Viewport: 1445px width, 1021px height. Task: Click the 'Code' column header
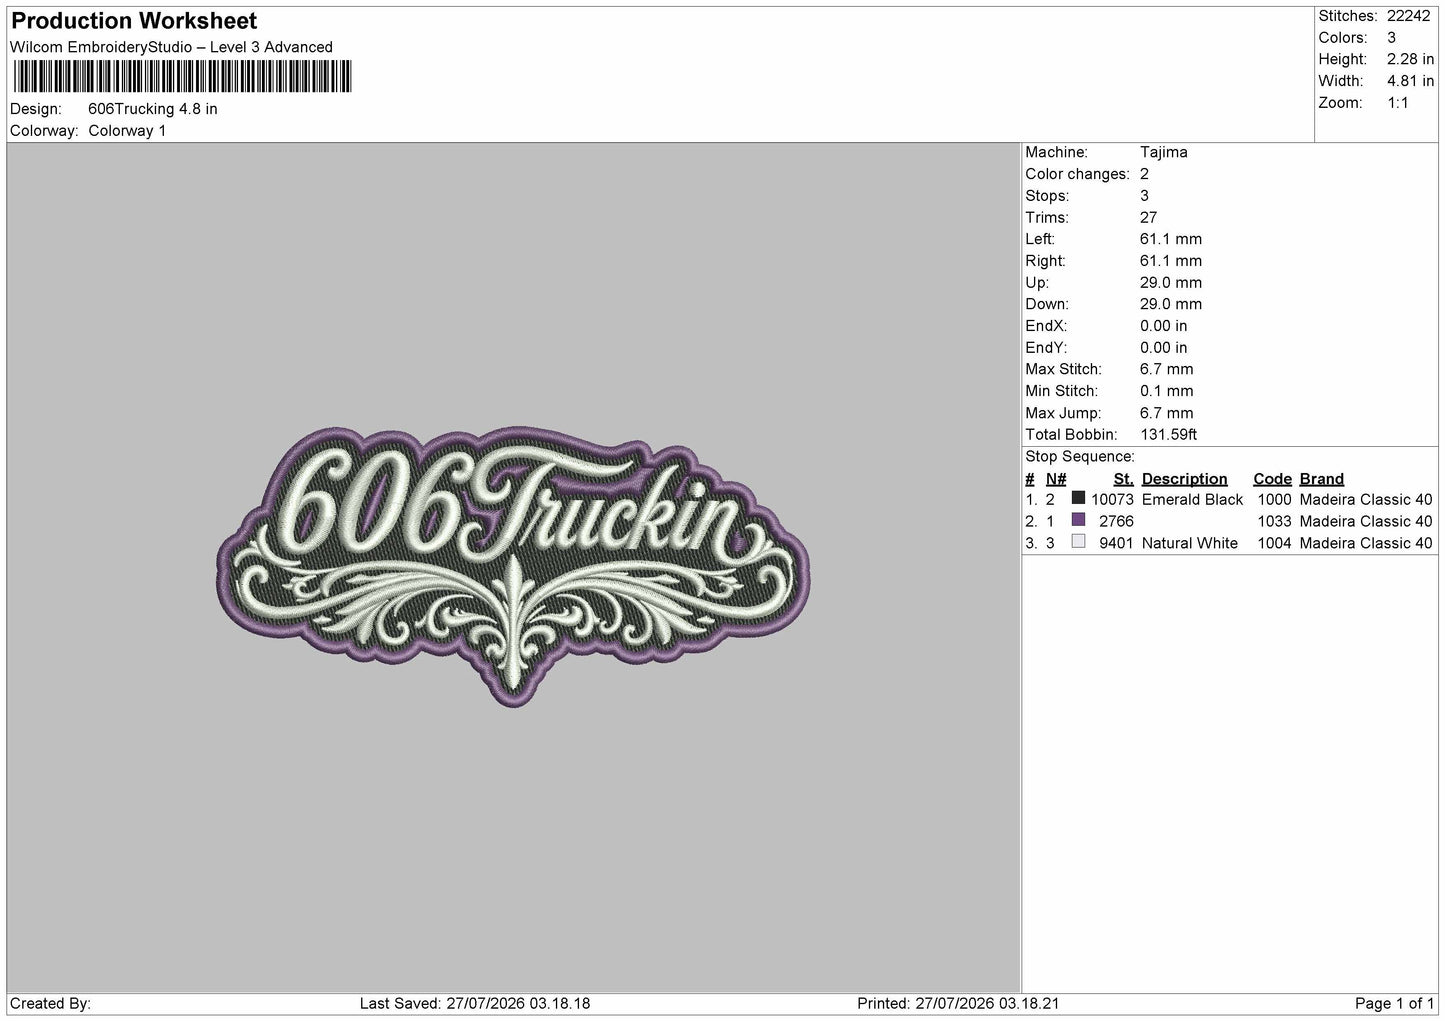pyautogui.click(x=1272, y=479)
